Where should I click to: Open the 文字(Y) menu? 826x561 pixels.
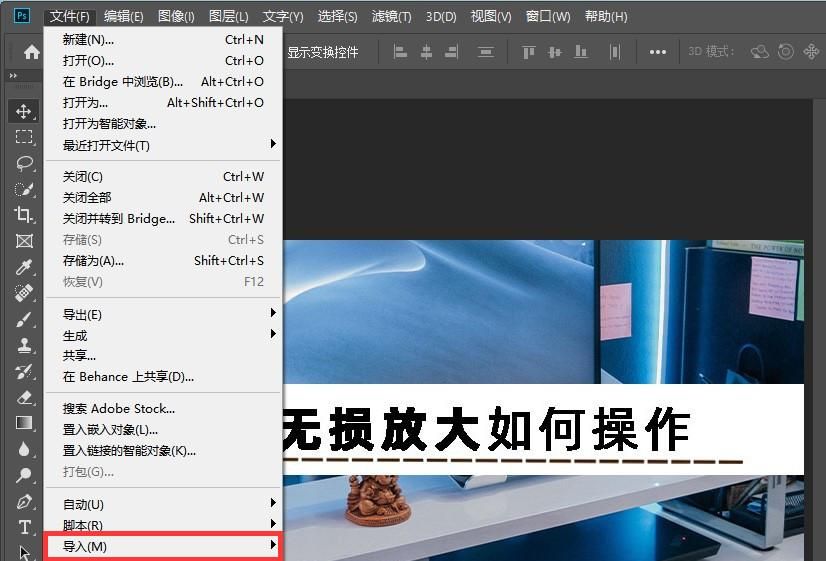283,16
